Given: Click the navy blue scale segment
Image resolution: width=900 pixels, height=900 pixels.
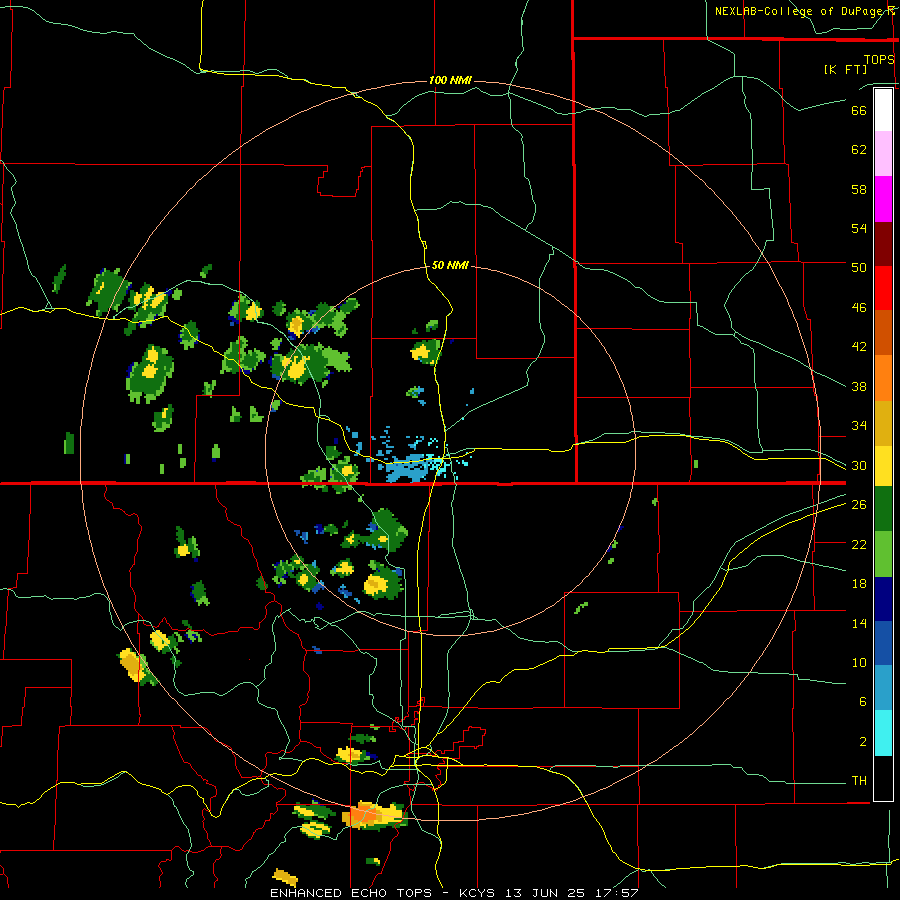Looking at the screenshot, I should [x=883, y=599].
